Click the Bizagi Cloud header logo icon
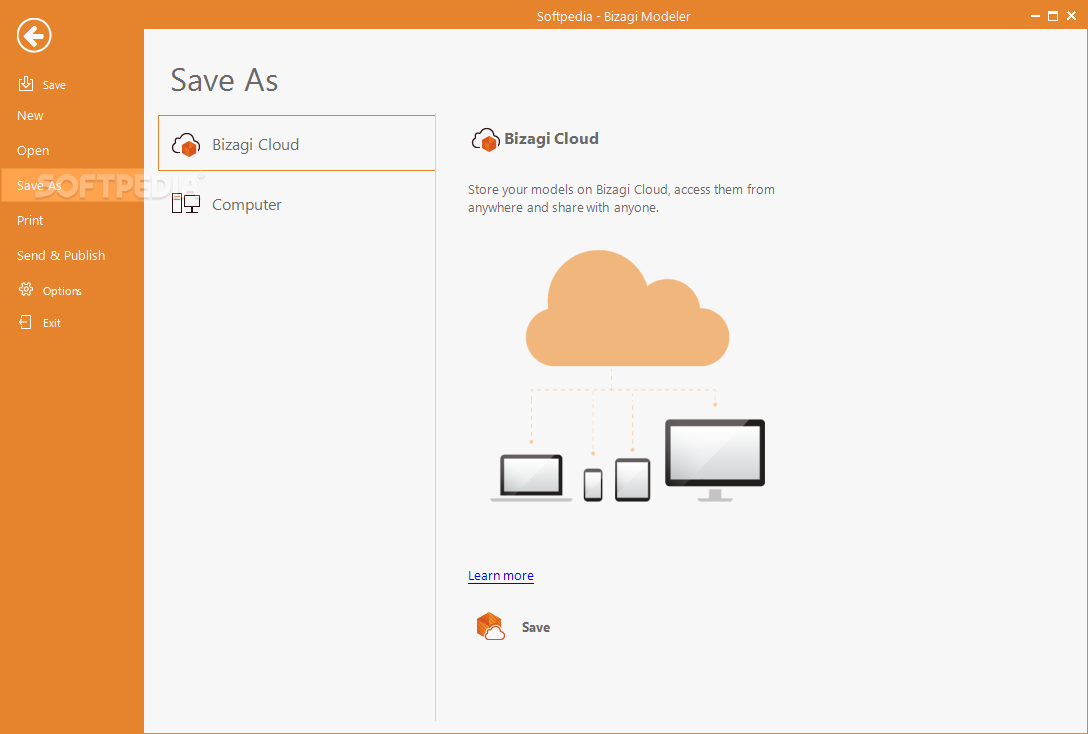 [486, 139]
